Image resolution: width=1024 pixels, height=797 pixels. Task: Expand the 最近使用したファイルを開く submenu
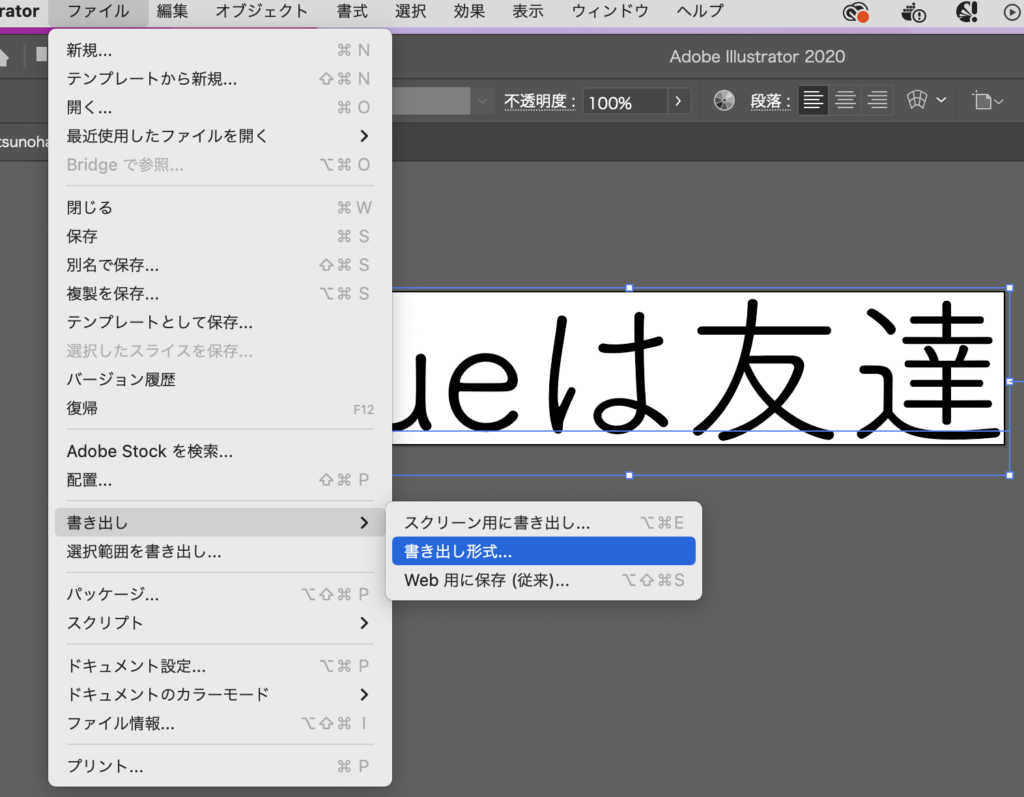pyautogui.click(x=165, y=136)
